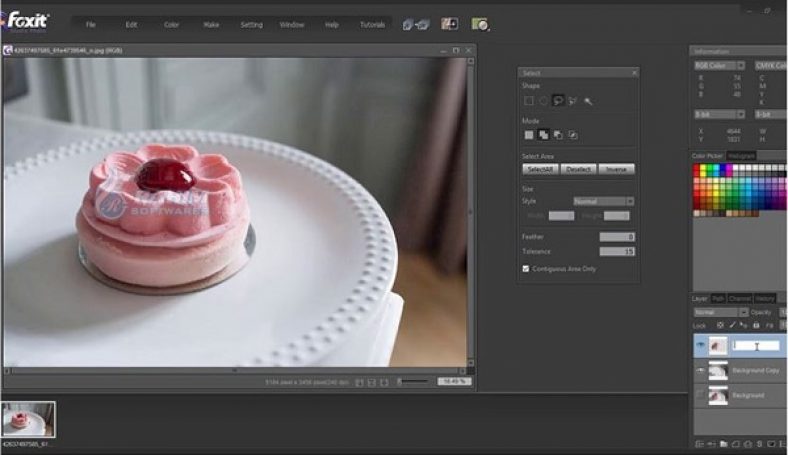Image resolution: width=788 pixels, height=455 pixels.
Task: Click the cake image thumbnail in filmstrip
Action: (28, 418)
